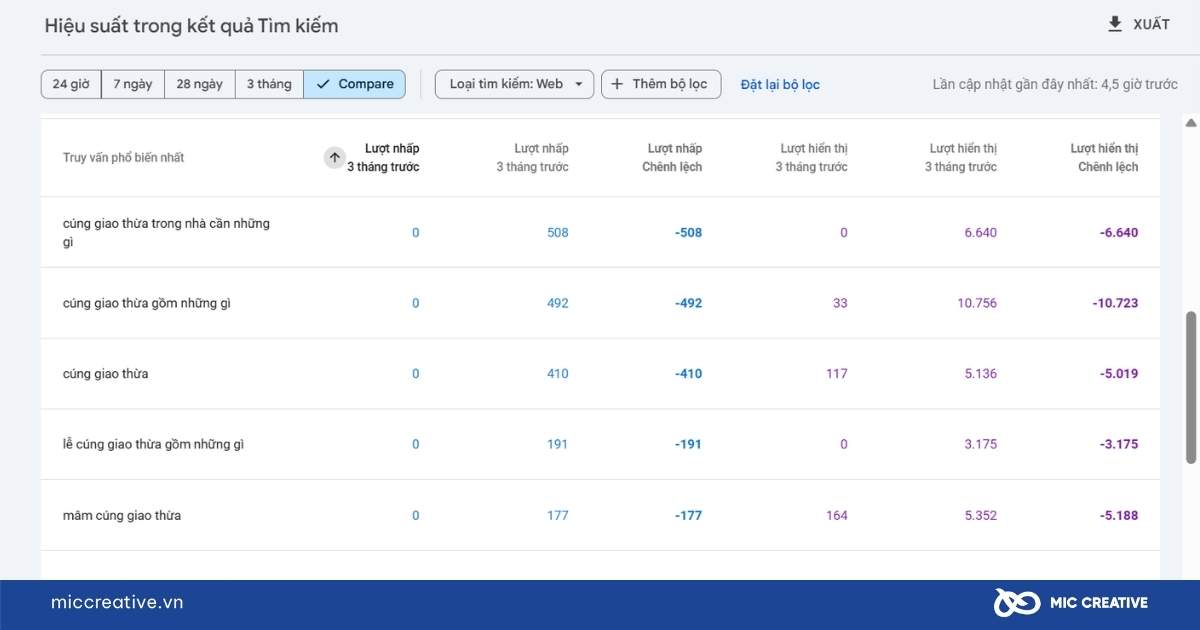Click query lễ cúng giao thừa gồm những gì
Screen dimensions: 1200x630
point(153,444)
